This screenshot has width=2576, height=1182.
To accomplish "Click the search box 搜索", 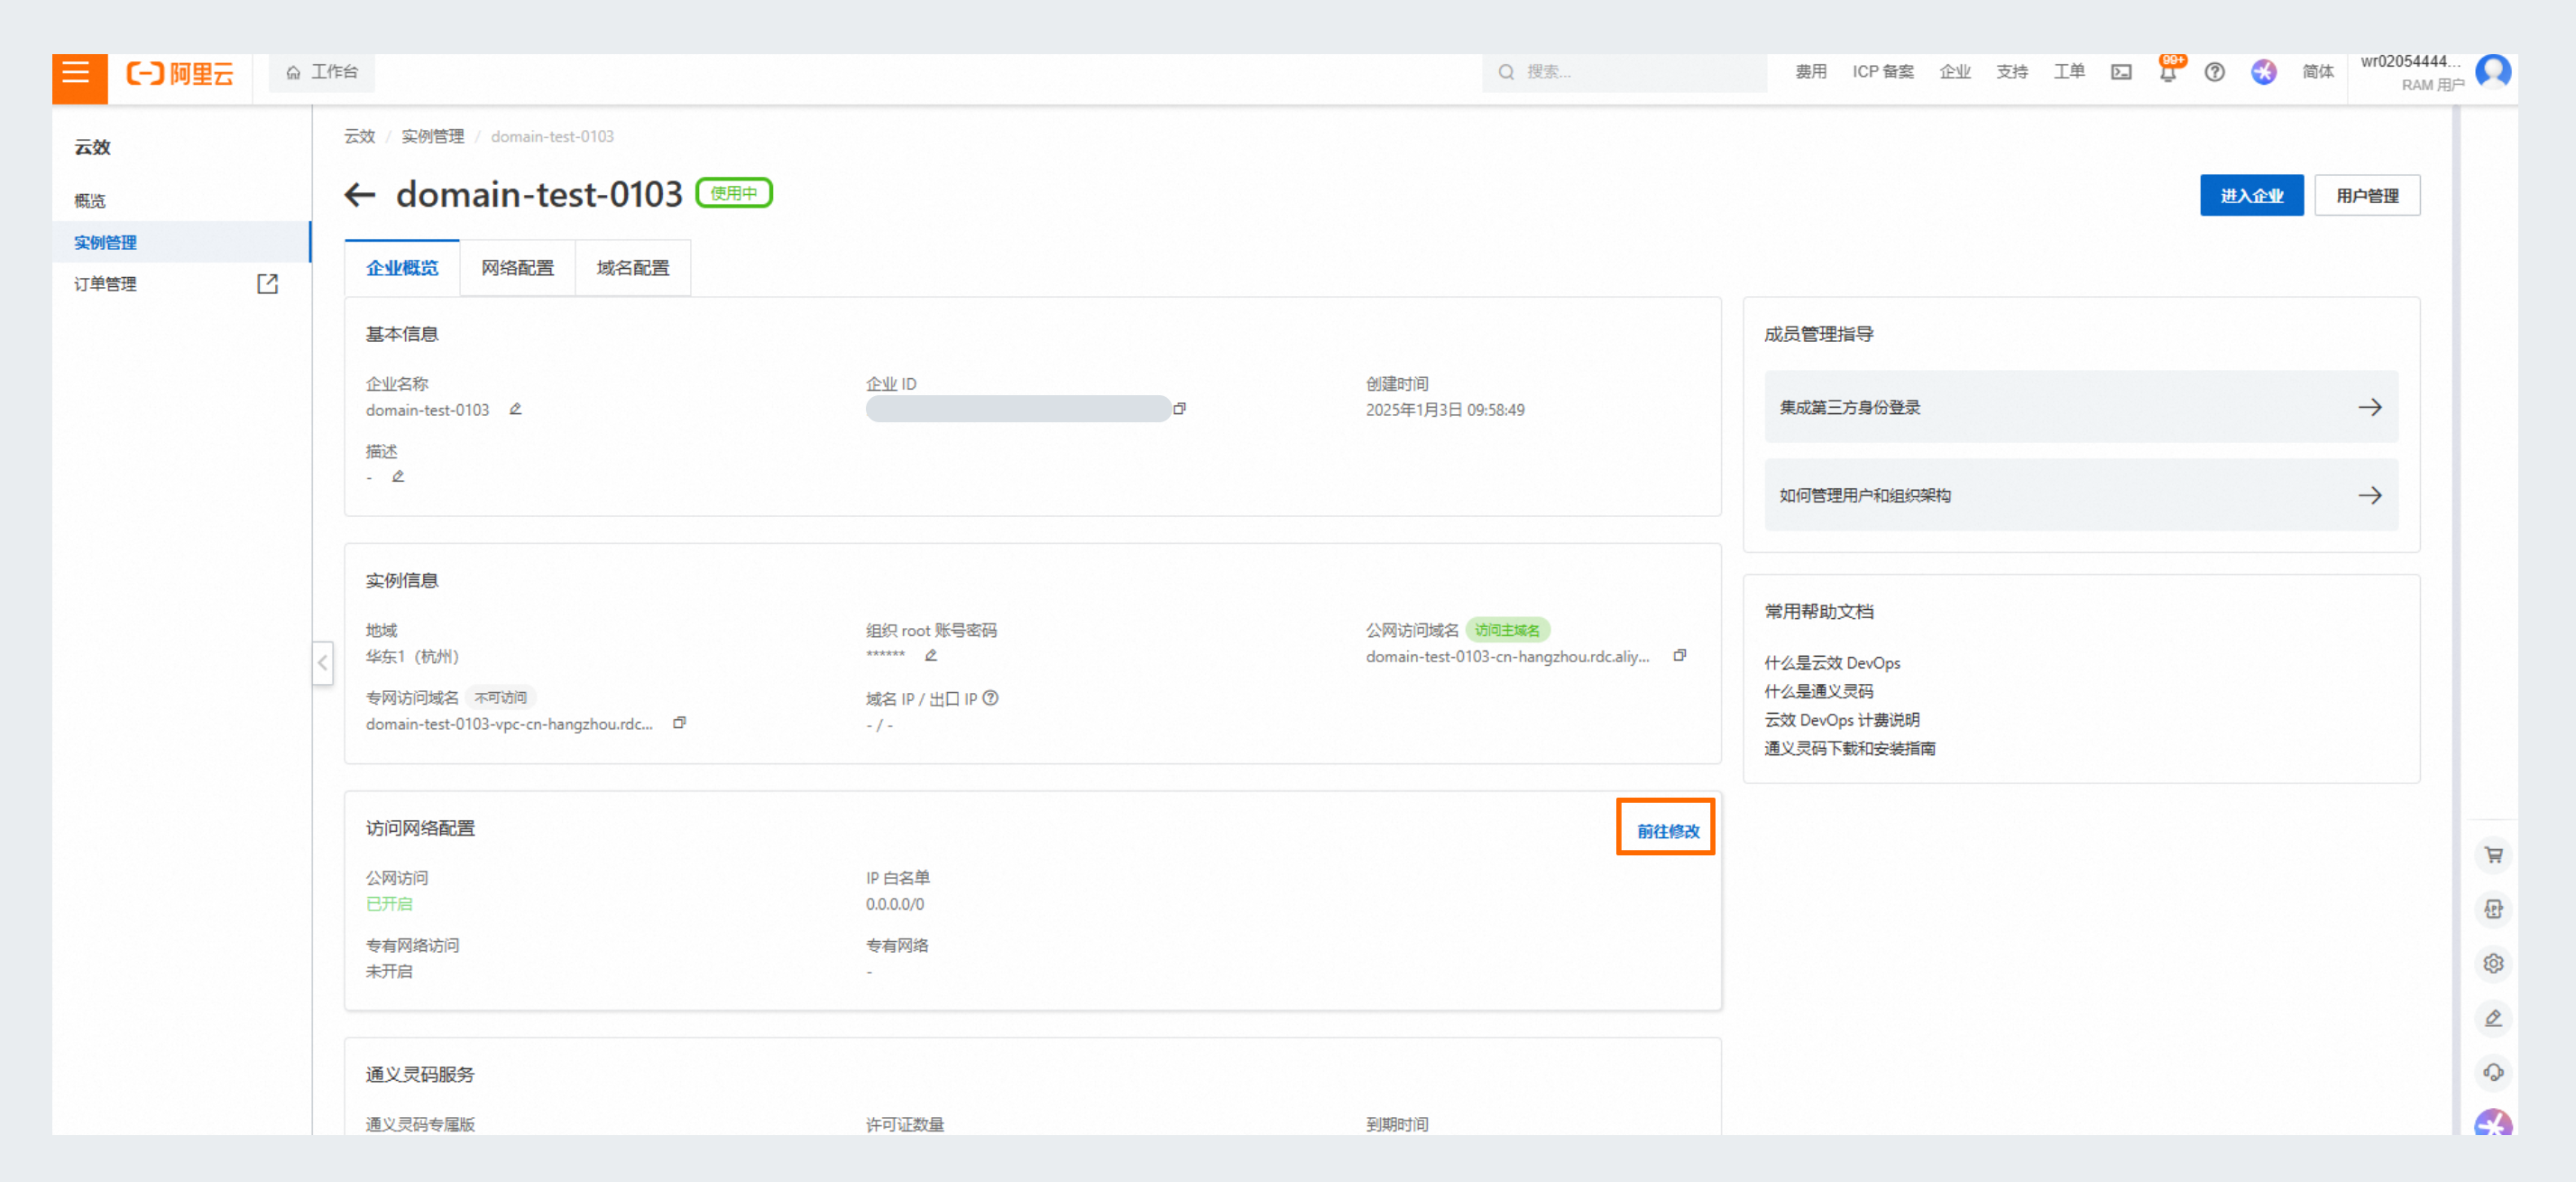I will tap(1624, 72).
